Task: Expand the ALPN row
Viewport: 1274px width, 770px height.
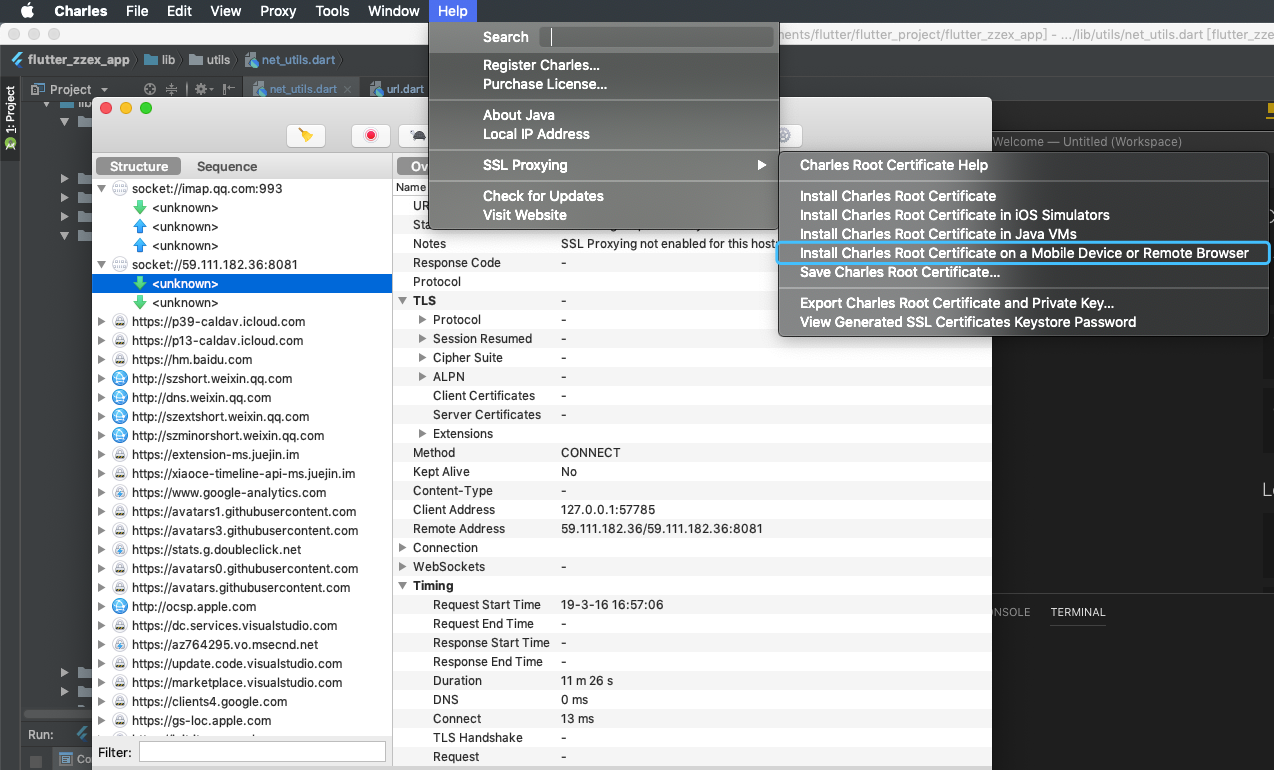Action: (423, 377)
